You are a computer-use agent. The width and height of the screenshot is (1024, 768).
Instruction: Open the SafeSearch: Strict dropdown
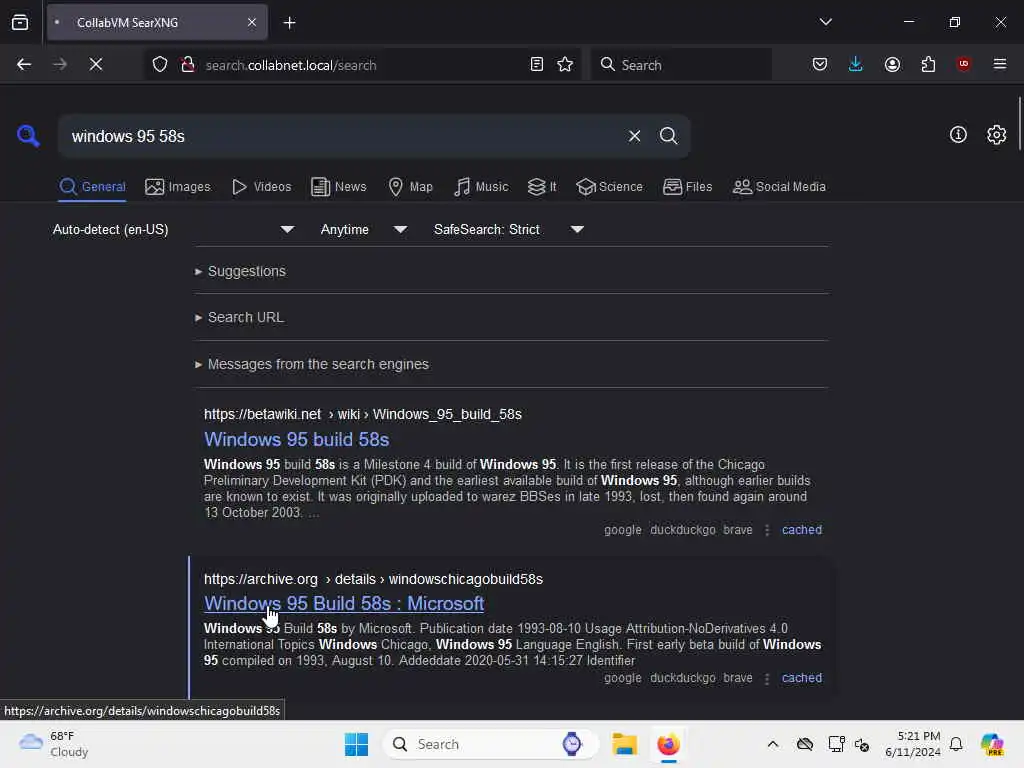pyautogui.click(x=509, y=229)
